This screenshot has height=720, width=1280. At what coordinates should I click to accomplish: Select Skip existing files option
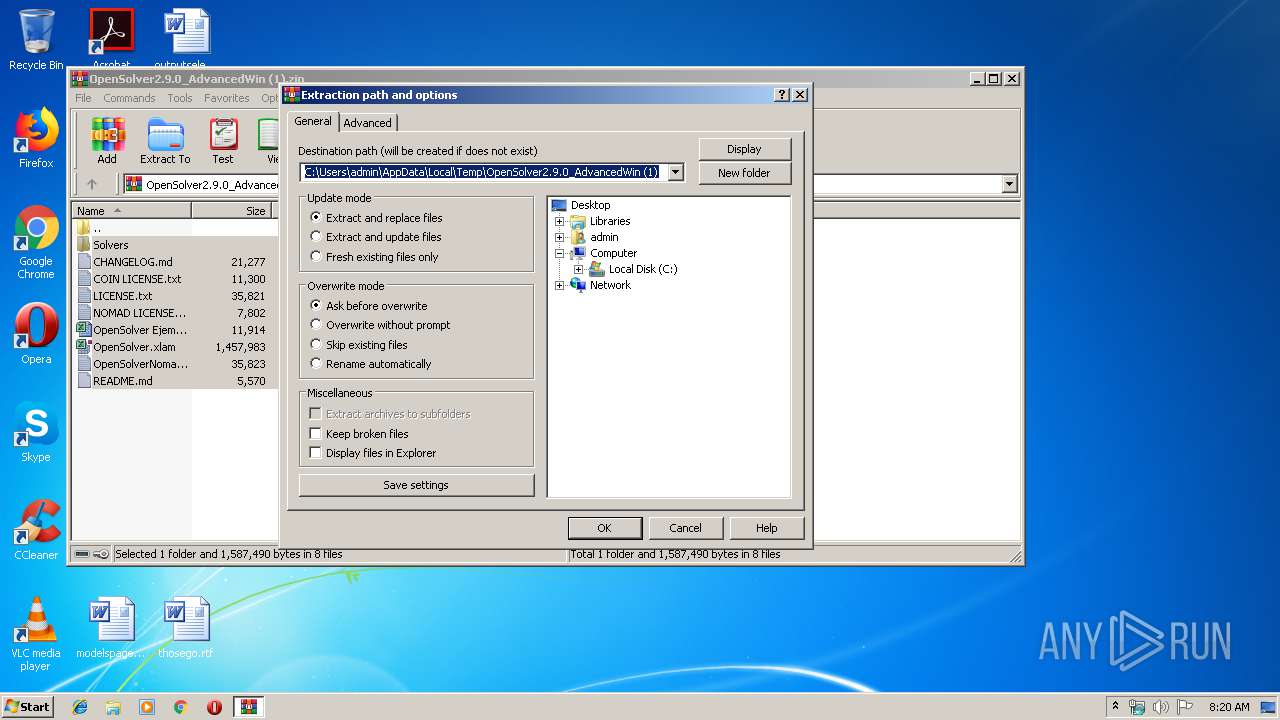tap(359, 345)
